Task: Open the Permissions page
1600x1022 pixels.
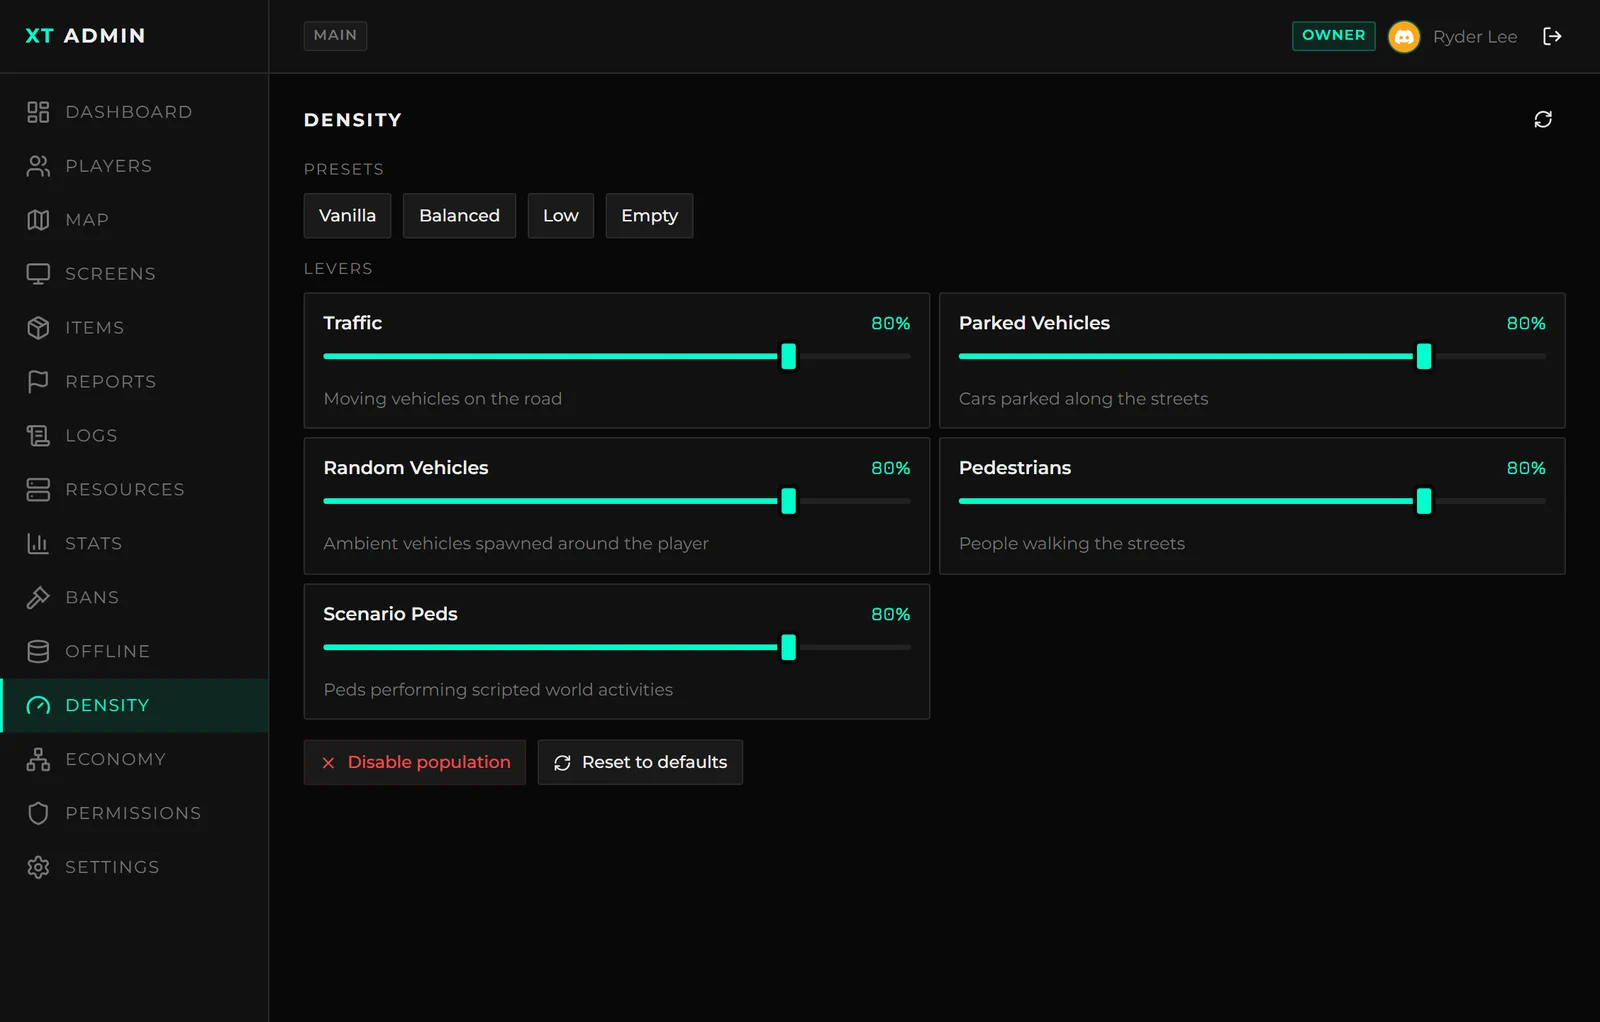Action: tap(133, 814)
